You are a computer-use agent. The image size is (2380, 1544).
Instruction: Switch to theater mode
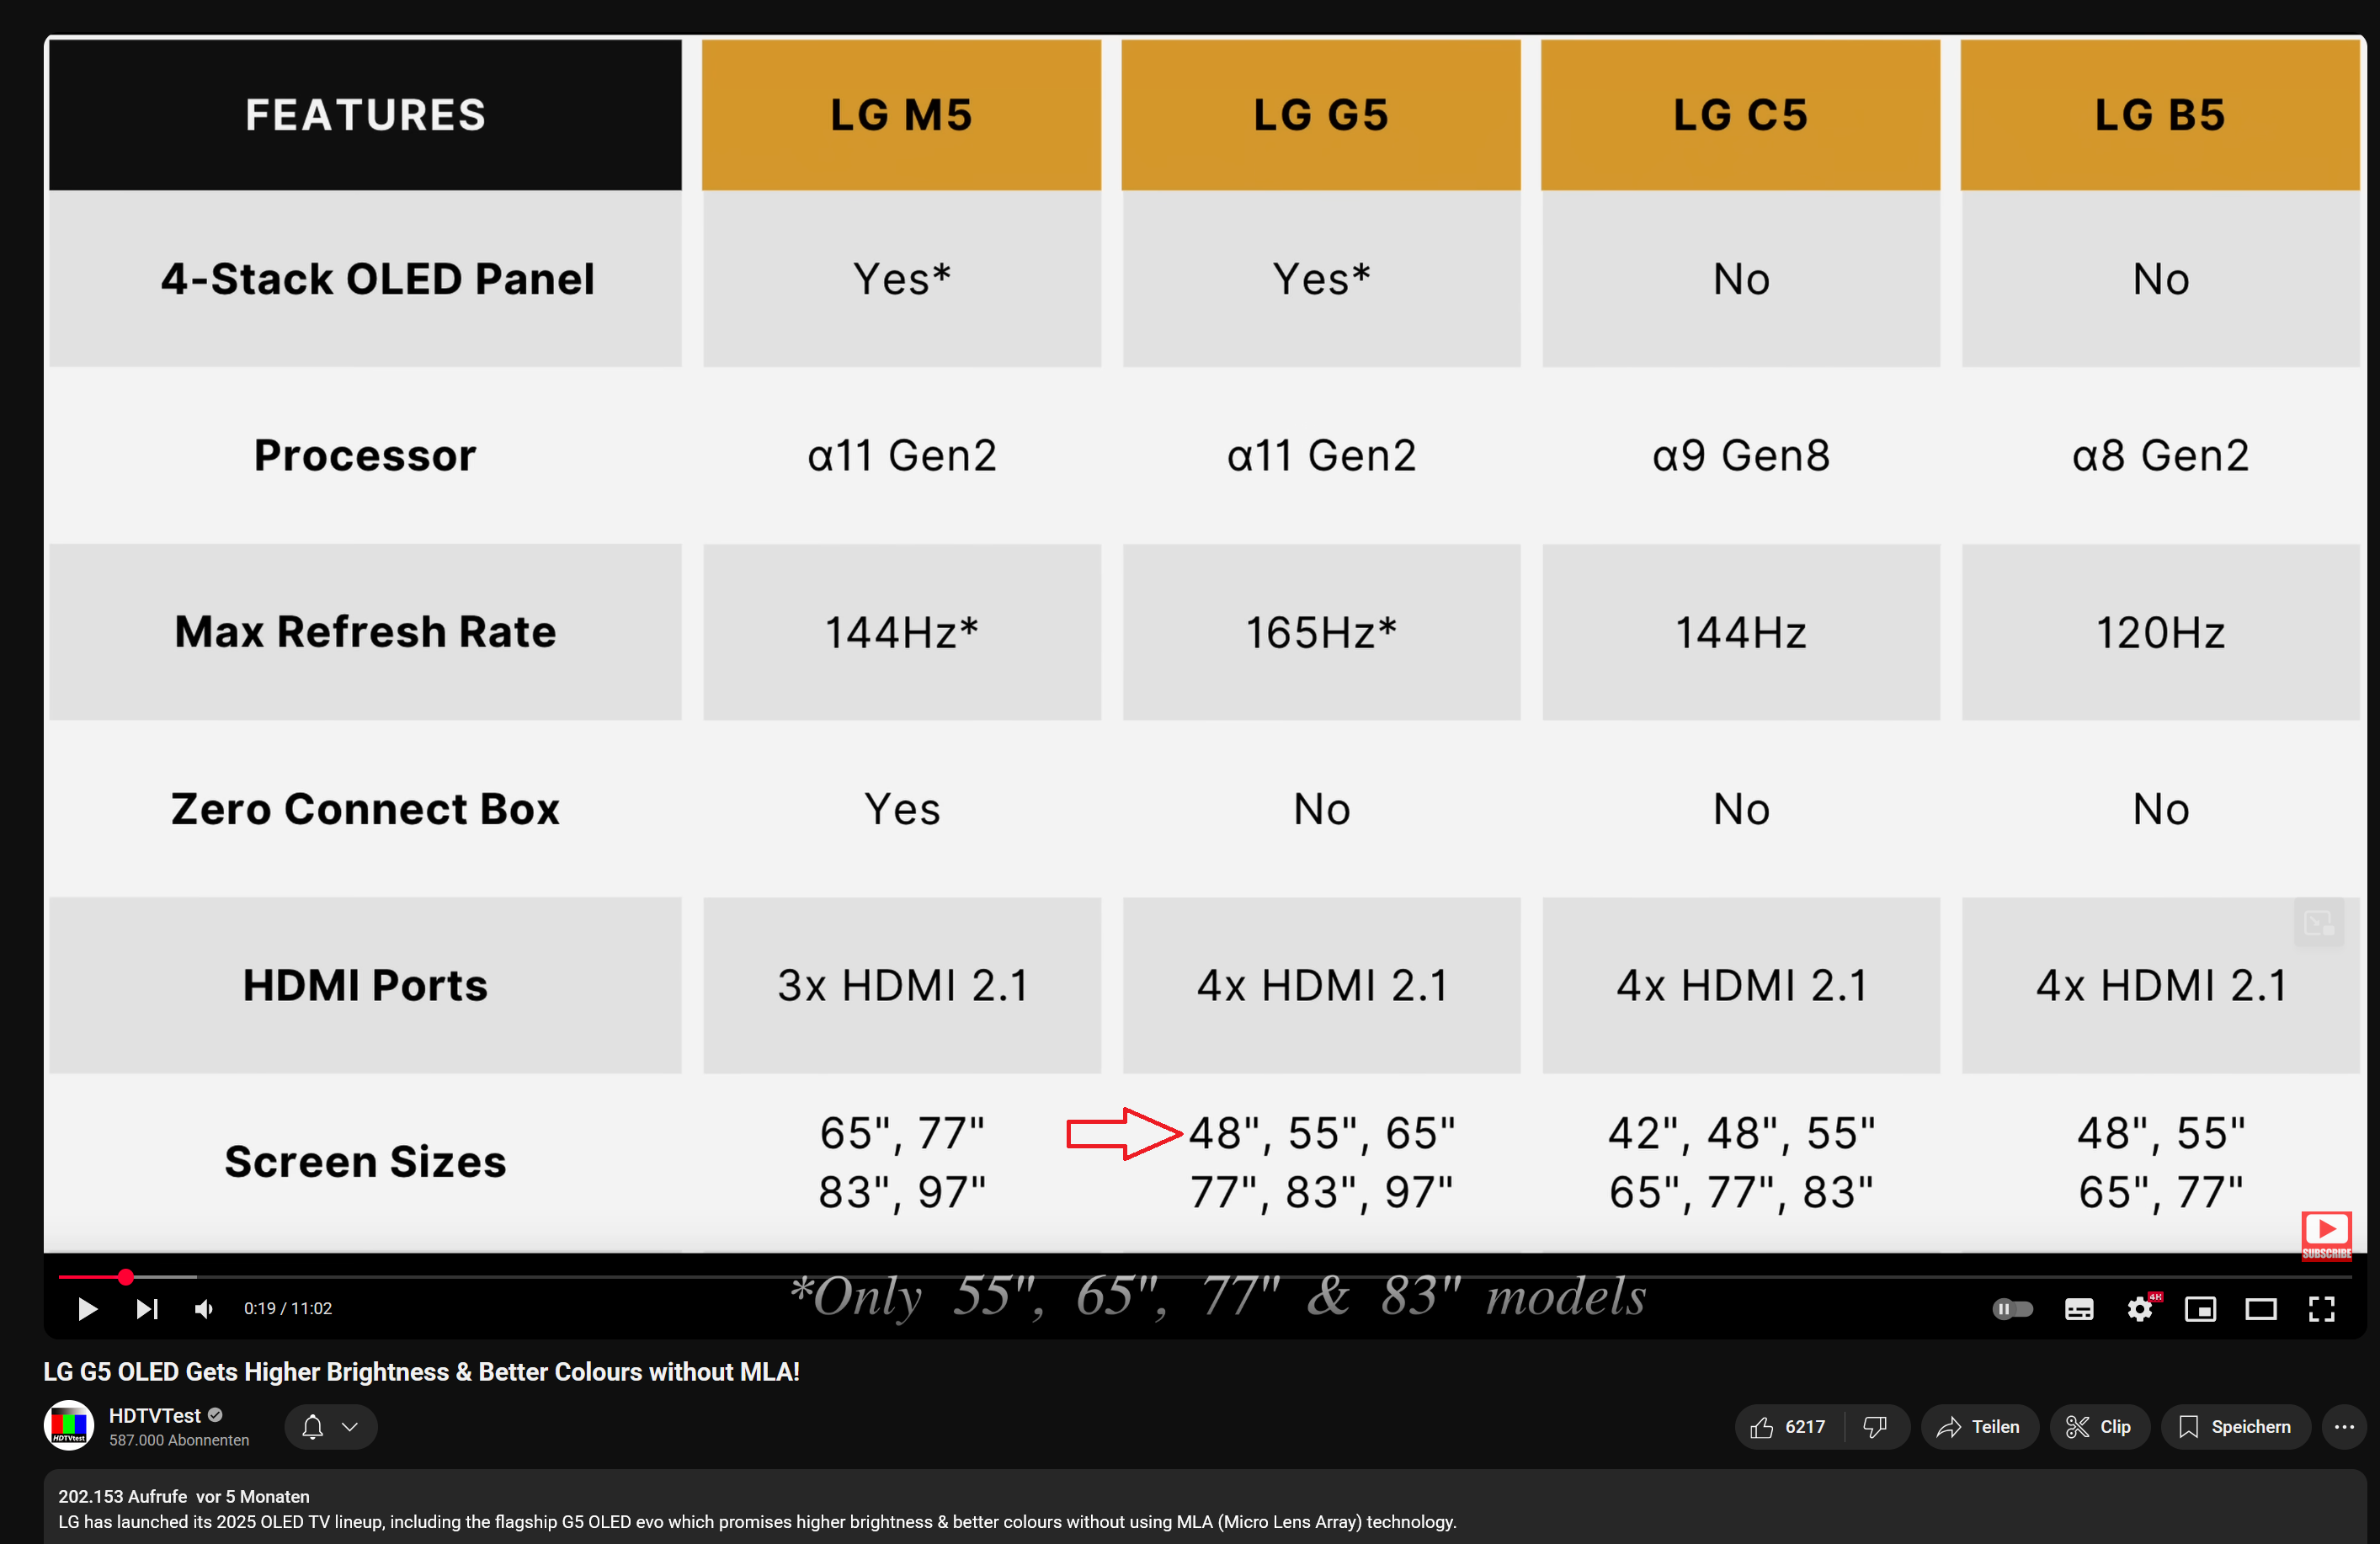tap(2263, 1308)
